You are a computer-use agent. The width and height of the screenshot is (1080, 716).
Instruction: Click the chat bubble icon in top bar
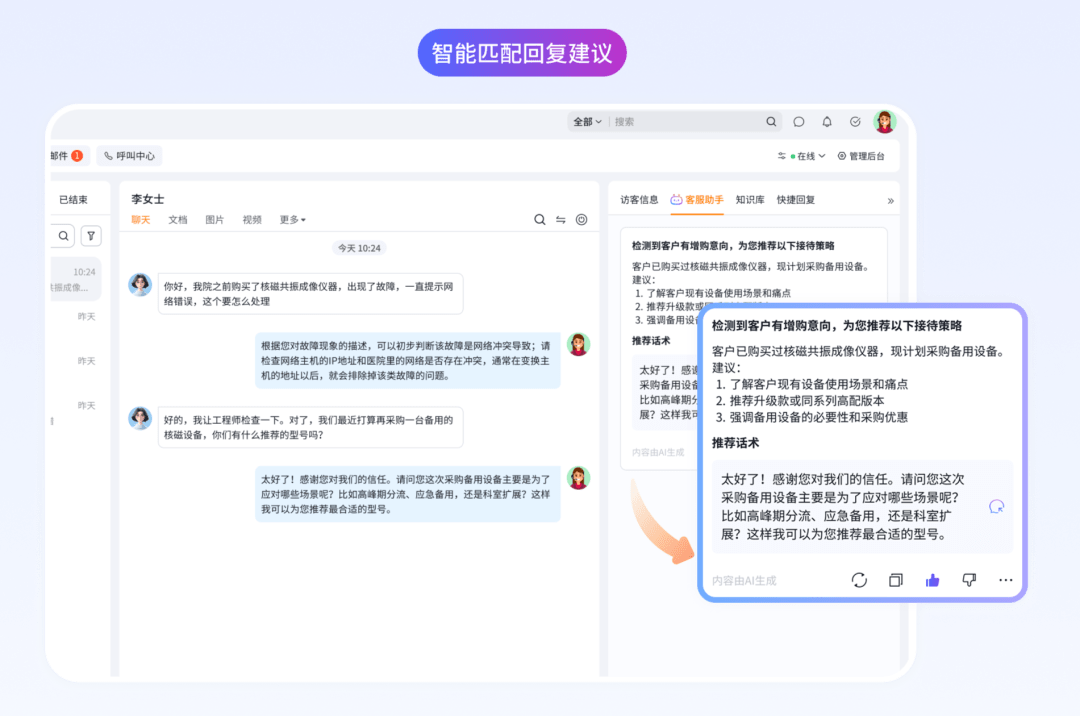coord(799,122)
